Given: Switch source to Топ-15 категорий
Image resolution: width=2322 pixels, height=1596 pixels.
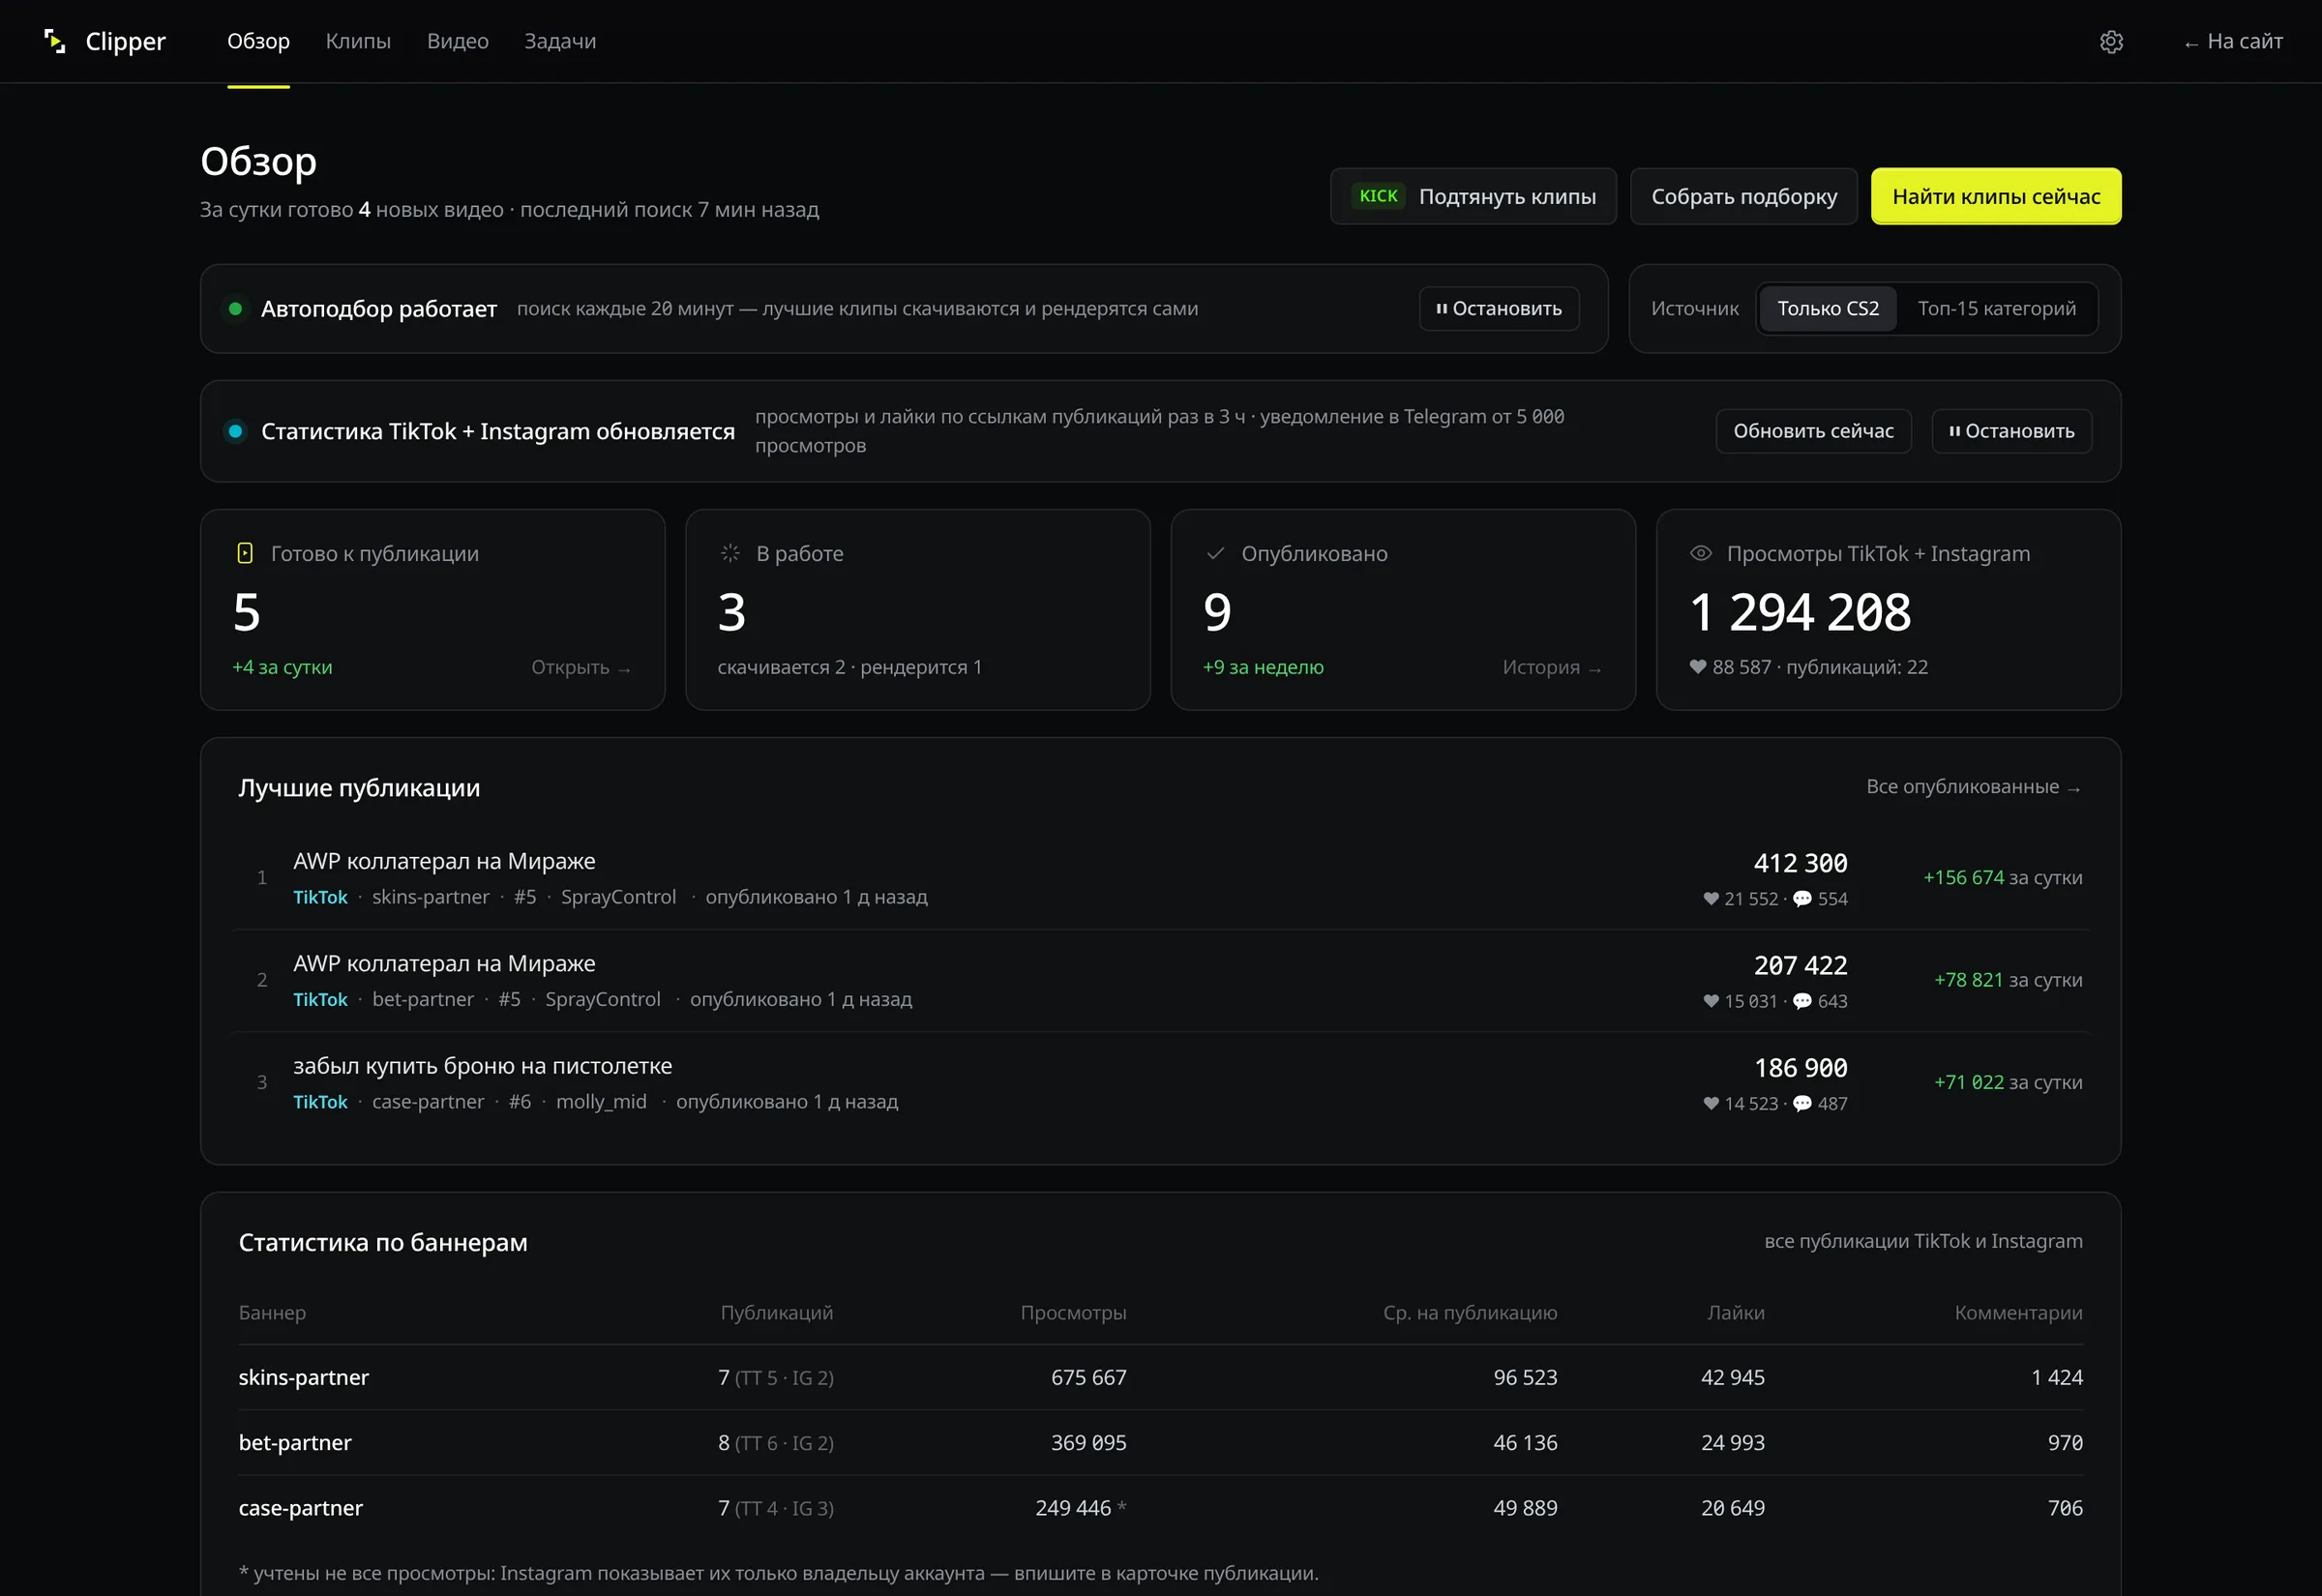Looking at the screenshot, I should (1996, 309).
